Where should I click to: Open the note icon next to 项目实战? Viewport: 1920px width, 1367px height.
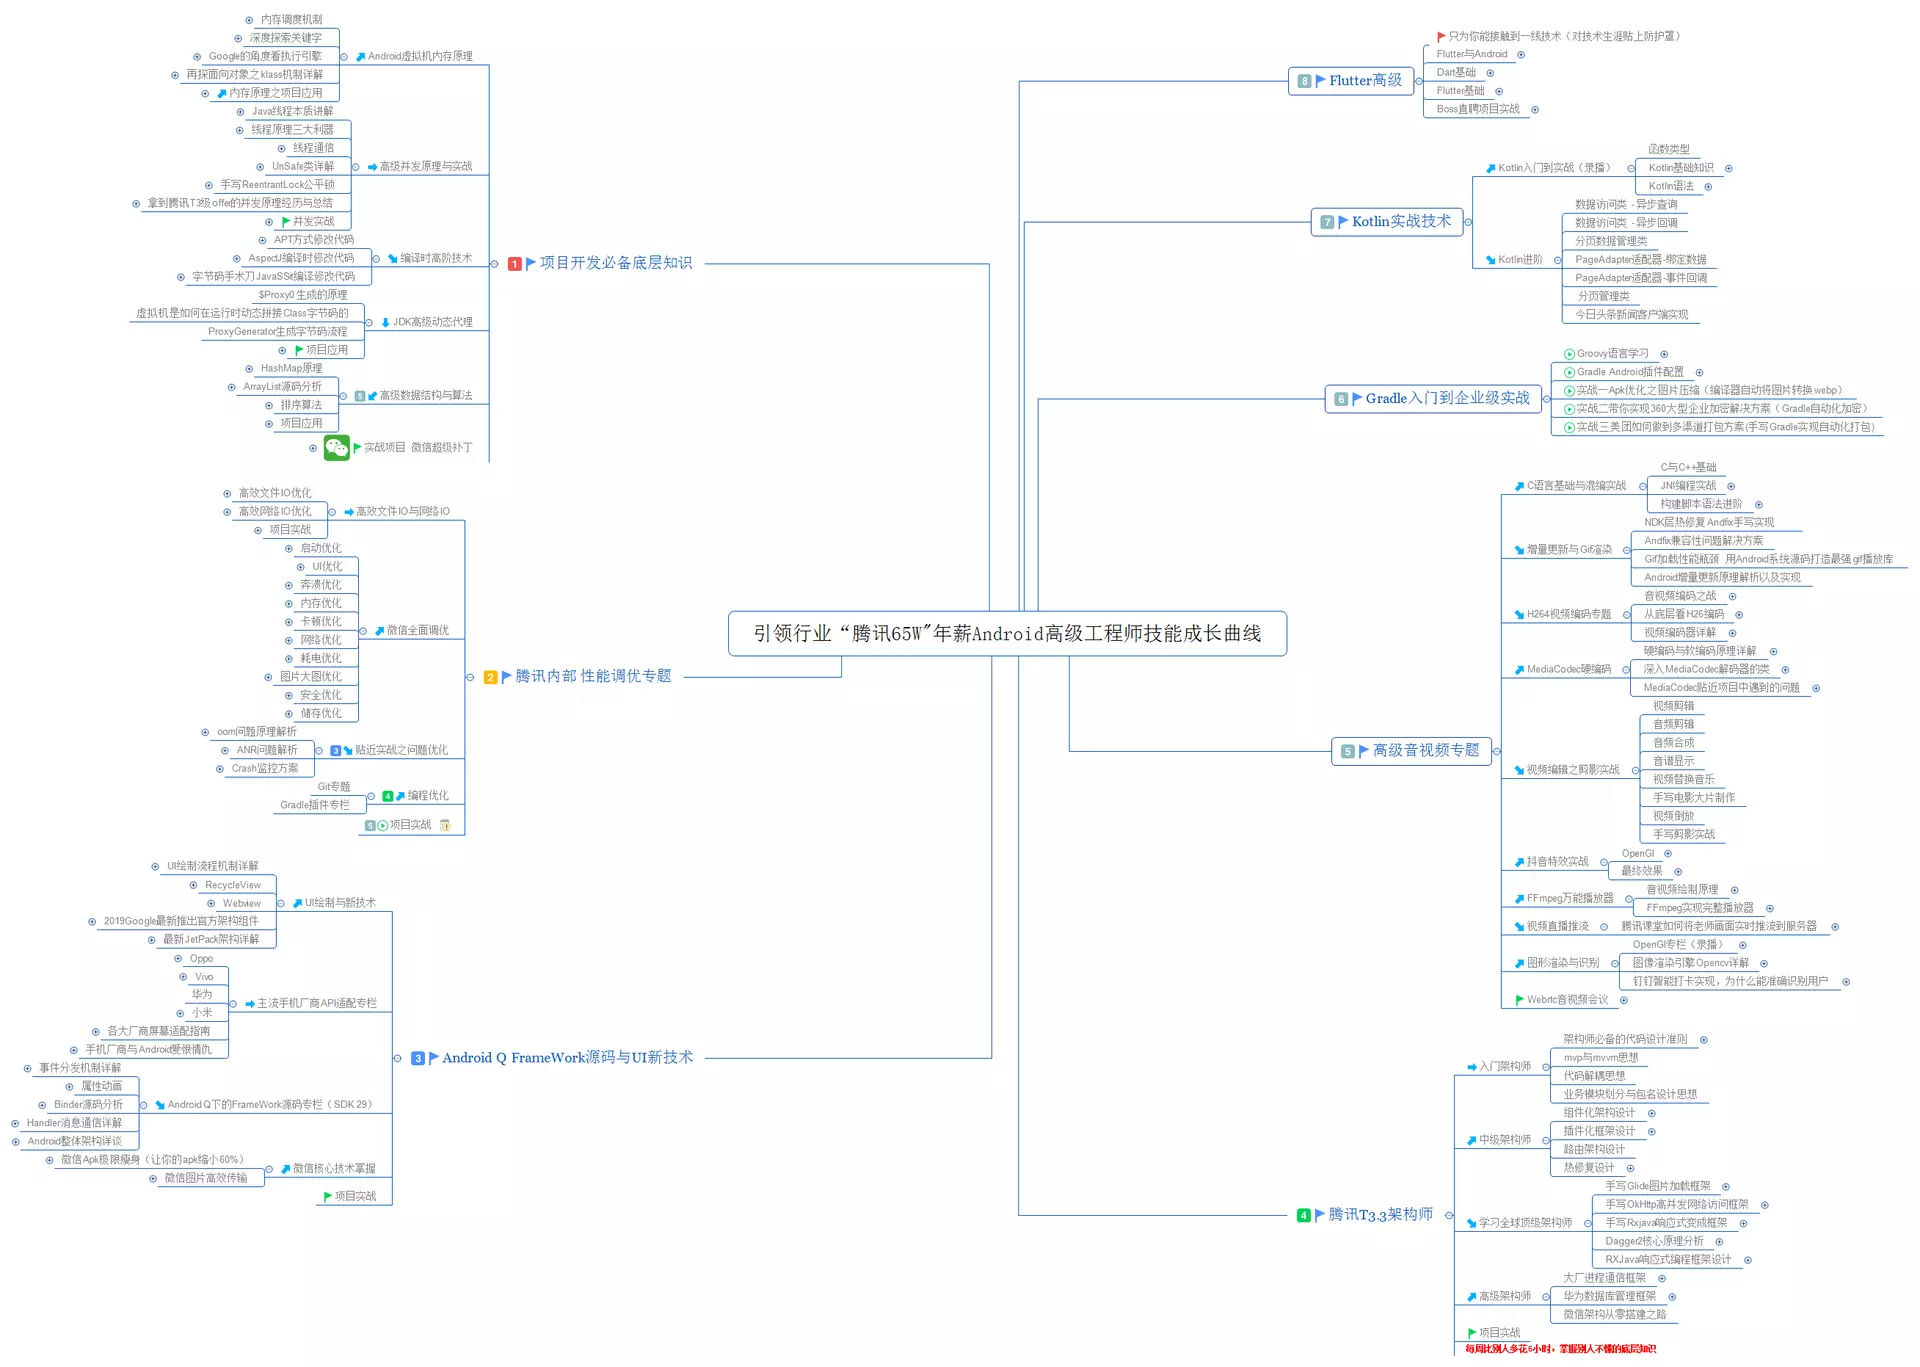pyautogui.click(x=445, y=826)
